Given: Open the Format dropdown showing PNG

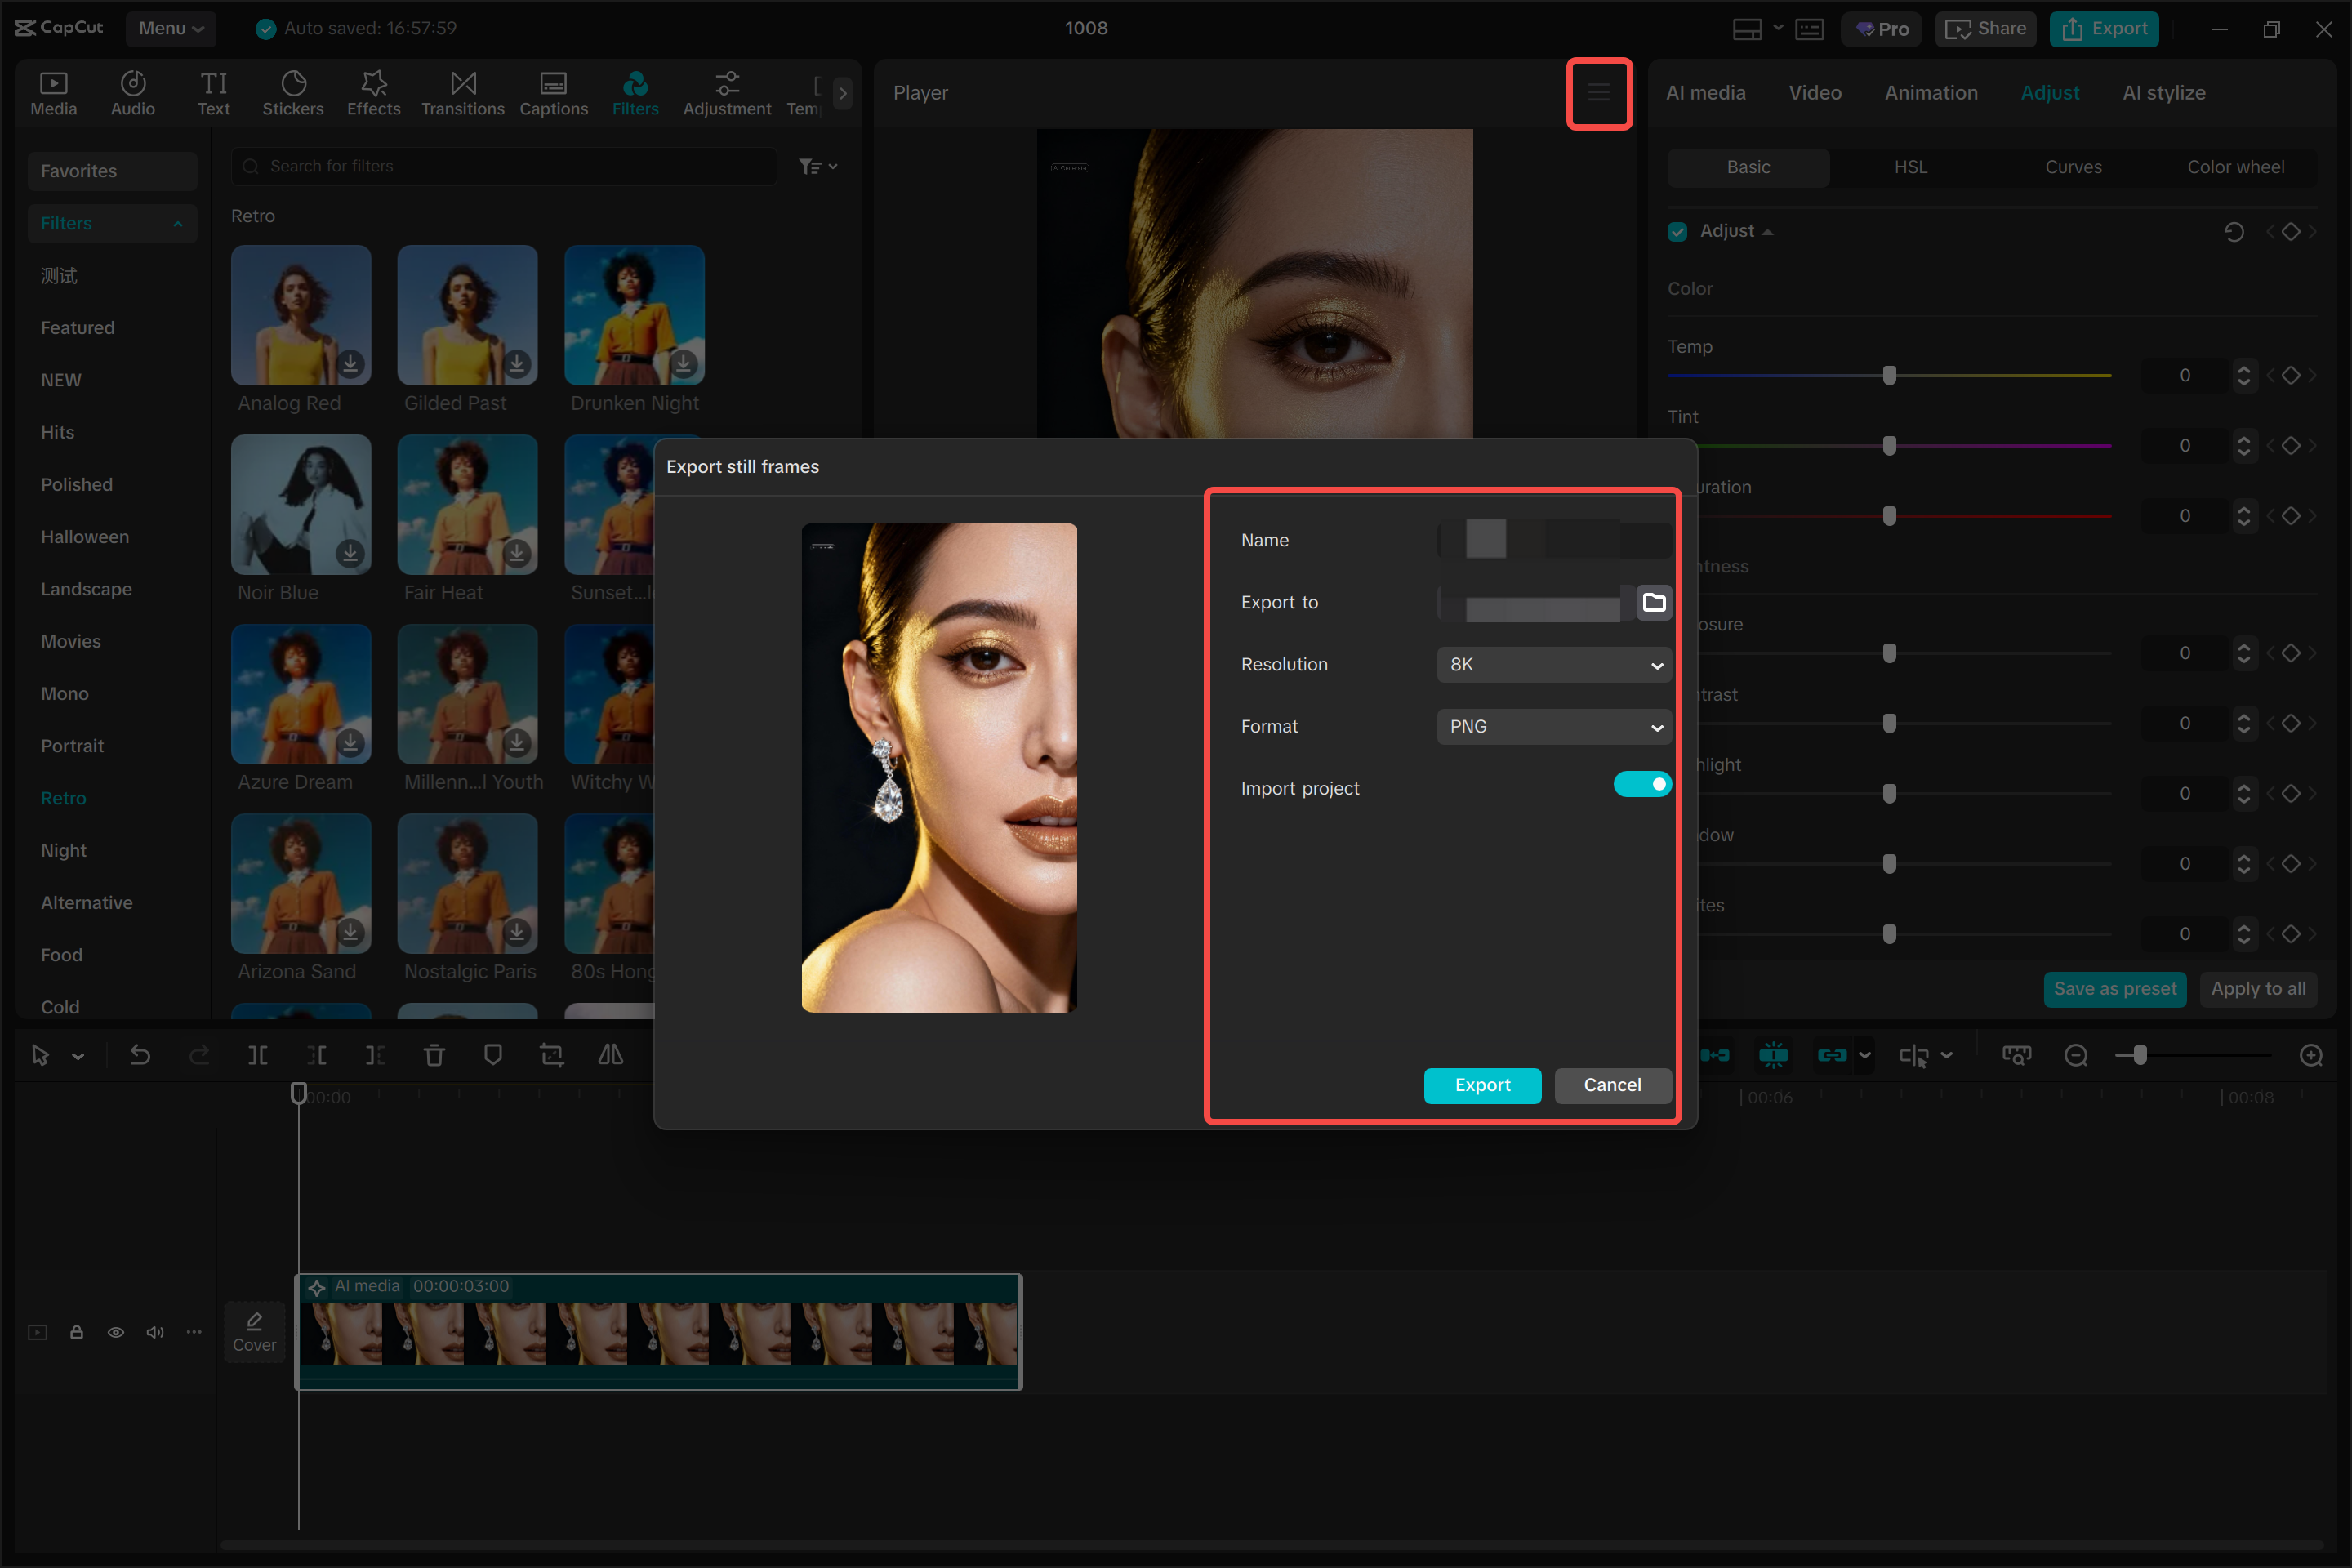Looking at the screenshot, I should (x=1553, y=726).
